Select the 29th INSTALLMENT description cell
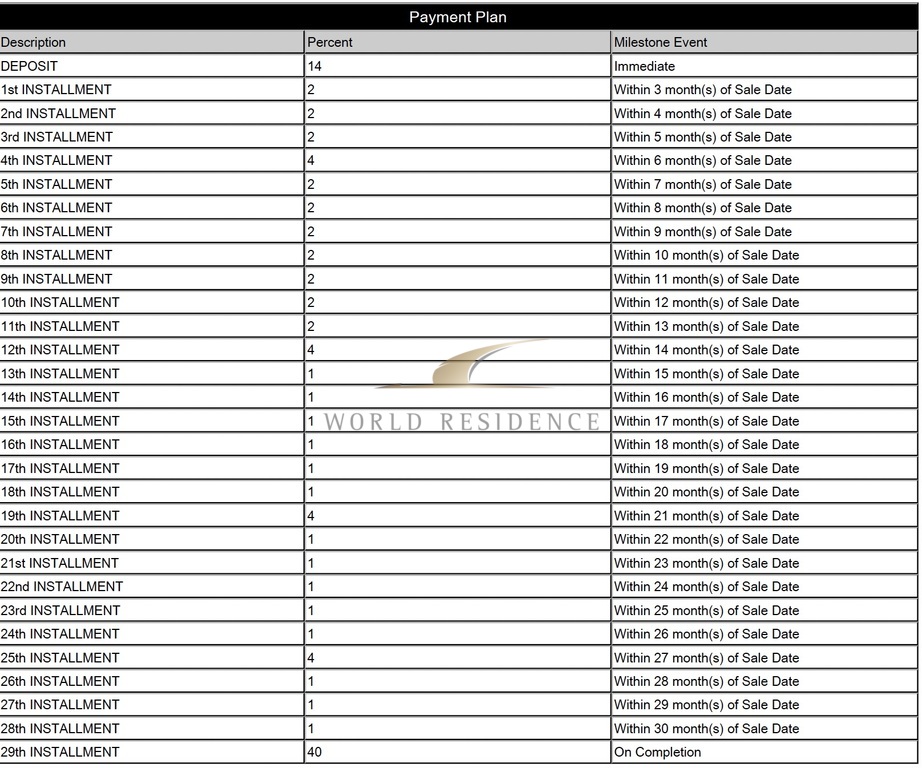The image size is (922, 768). click(x=60, y=753)
